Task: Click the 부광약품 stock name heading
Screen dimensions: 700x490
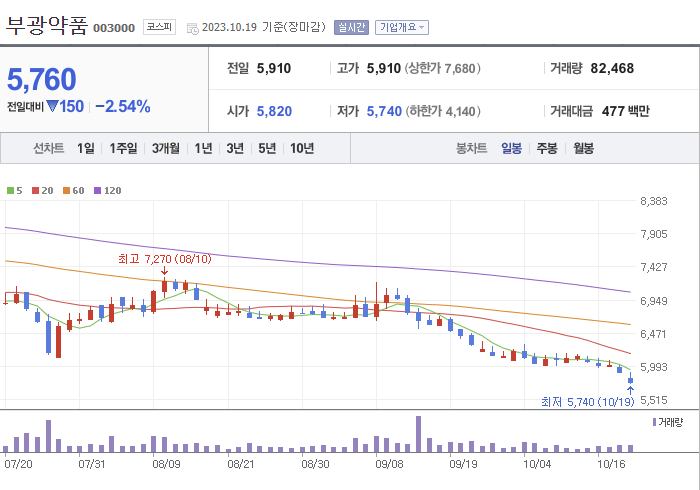Action: tap(47, 26)
